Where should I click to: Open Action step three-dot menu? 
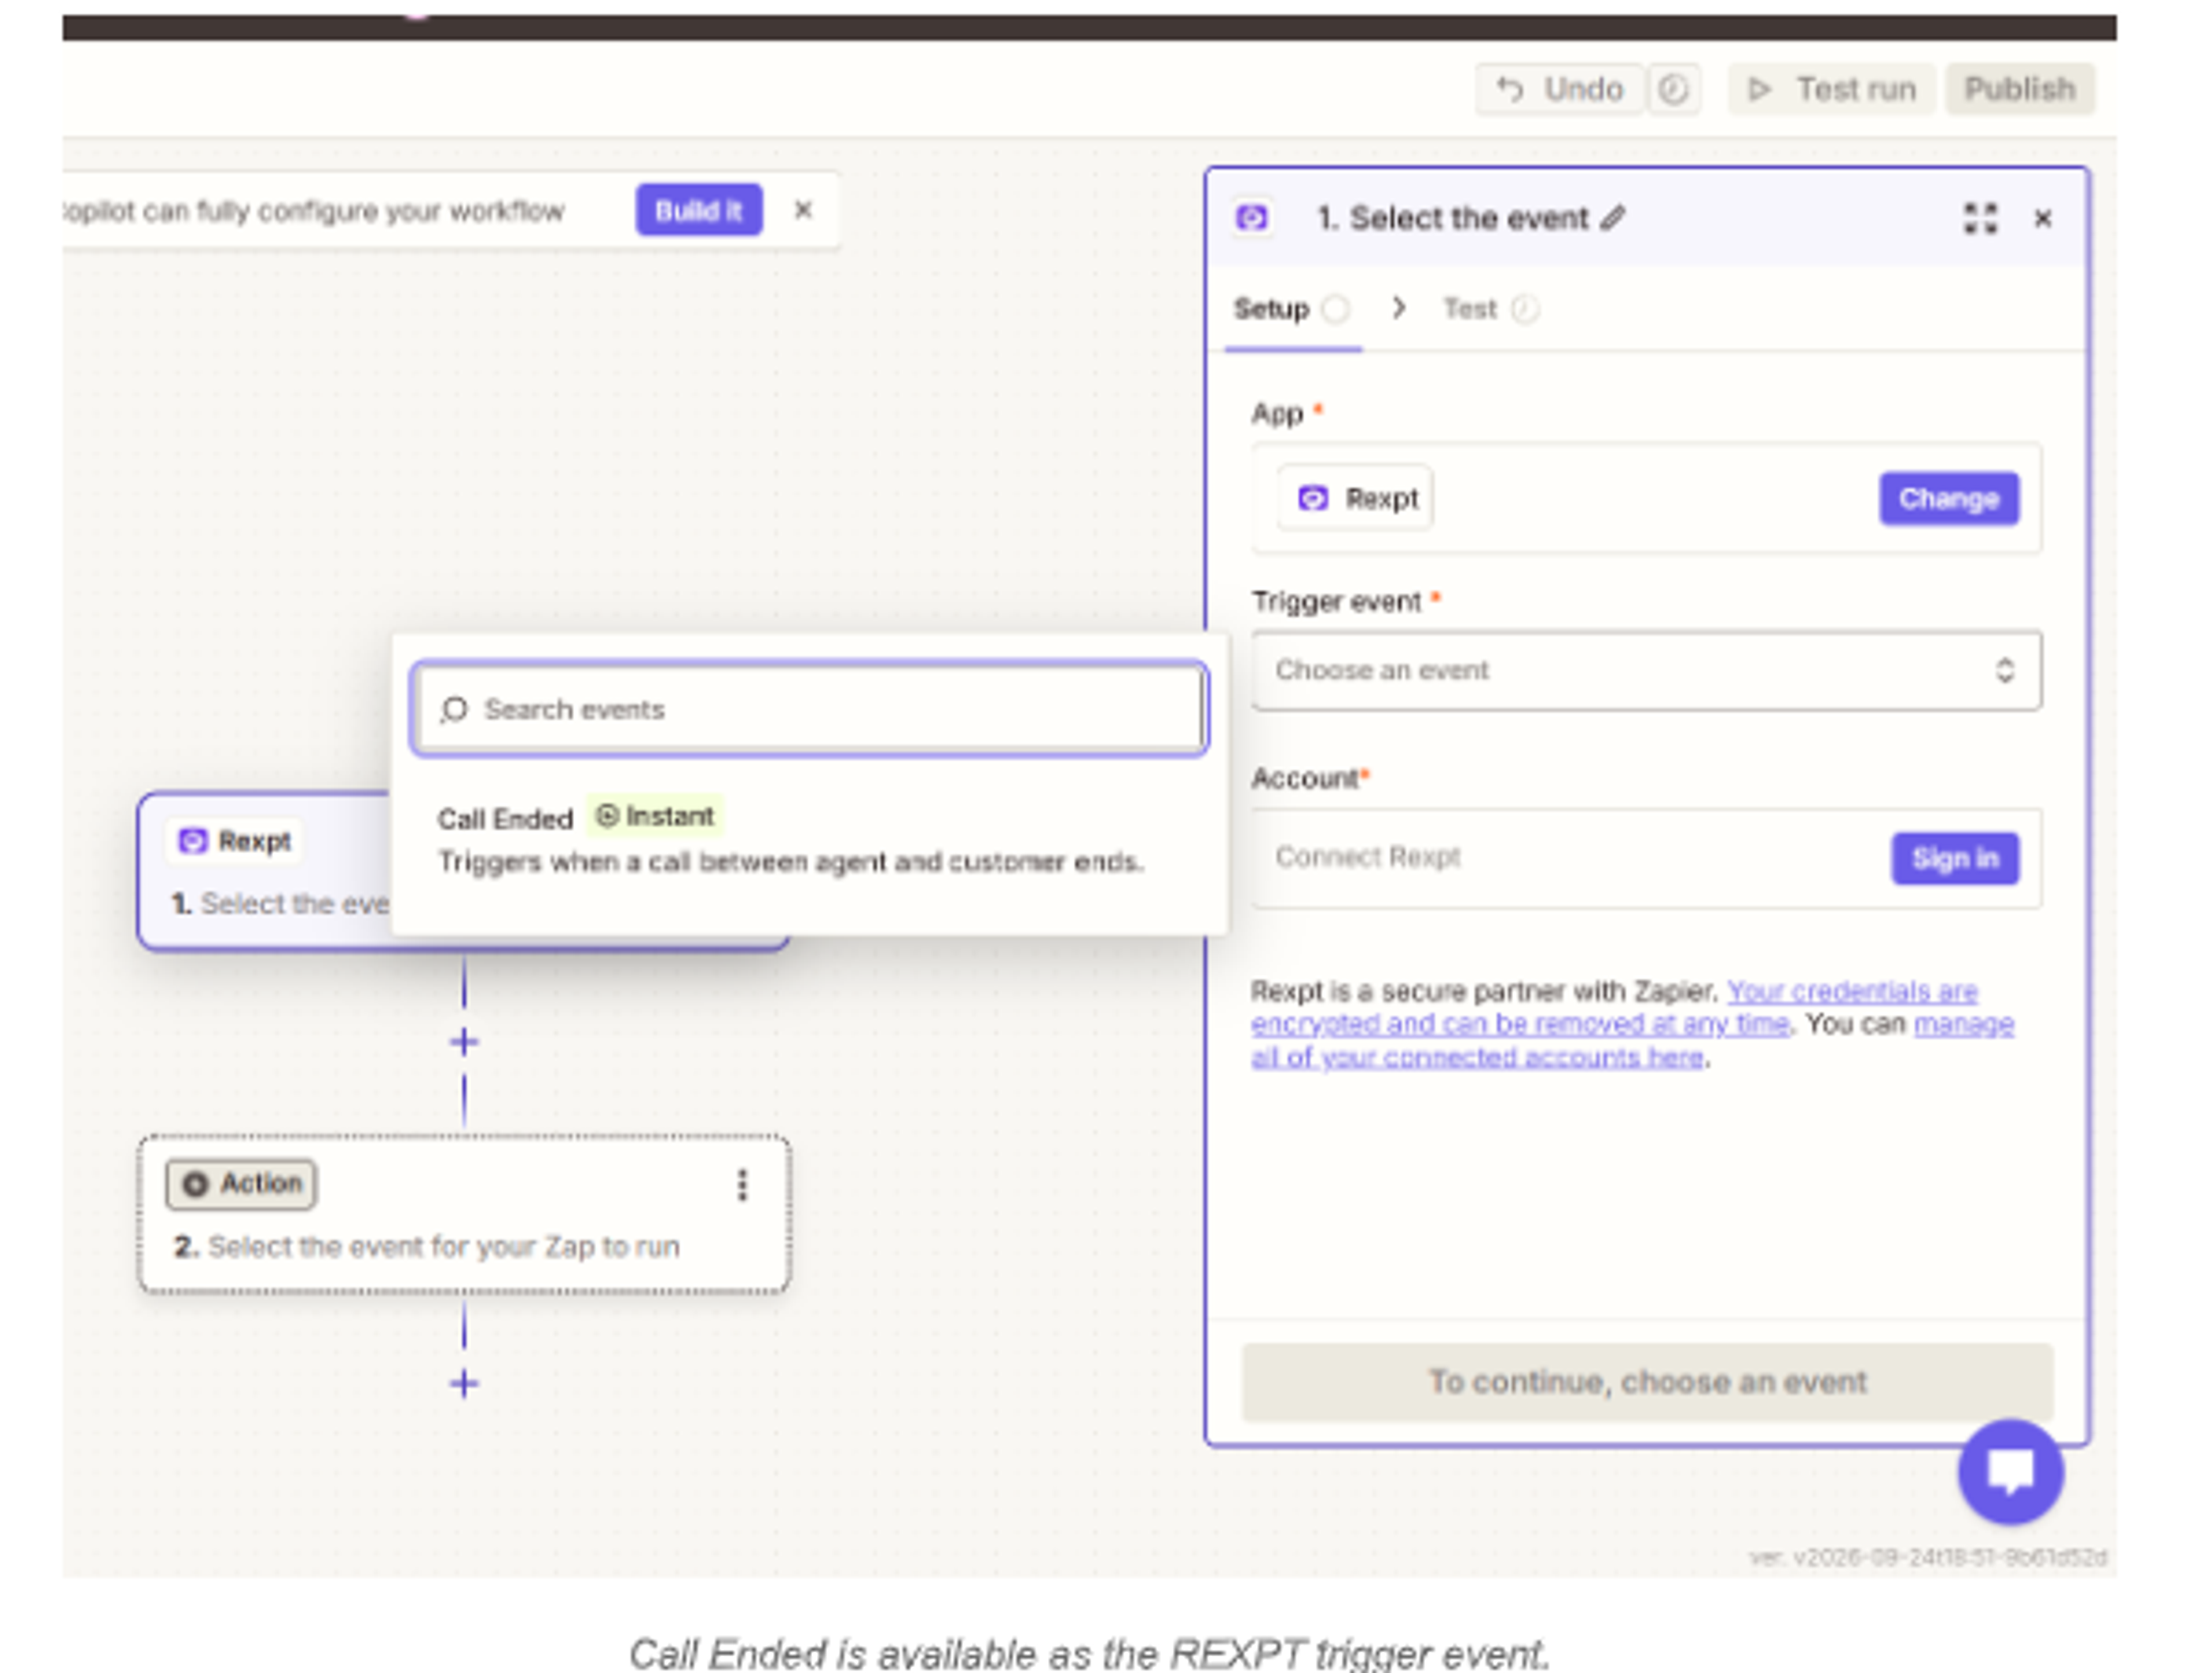coord(742,1185)
